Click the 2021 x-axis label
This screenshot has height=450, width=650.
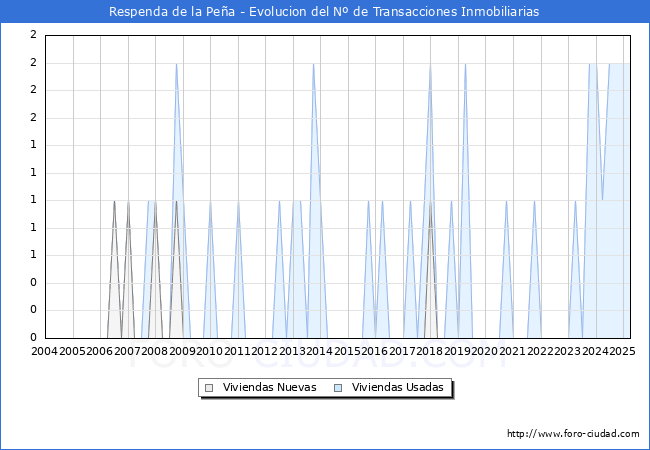pyautogui.click(x=513, y=351)
